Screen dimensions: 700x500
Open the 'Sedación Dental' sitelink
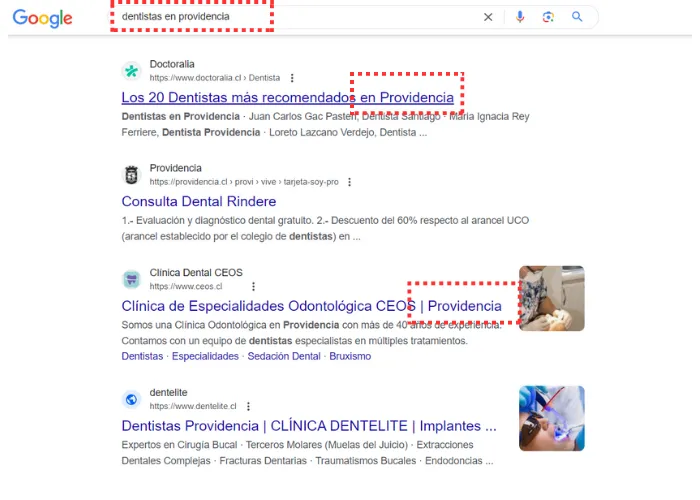tap(284, 356)
